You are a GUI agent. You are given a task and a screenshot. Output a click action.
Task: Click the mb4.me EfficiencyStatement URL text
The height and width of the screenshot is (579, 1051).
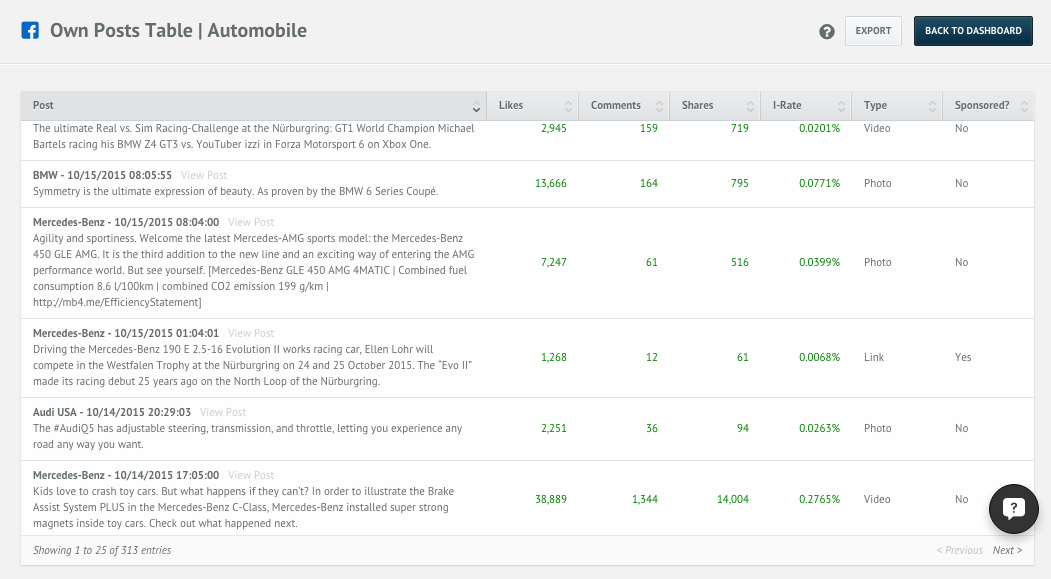pyautogui.click(x=117, y=303)
